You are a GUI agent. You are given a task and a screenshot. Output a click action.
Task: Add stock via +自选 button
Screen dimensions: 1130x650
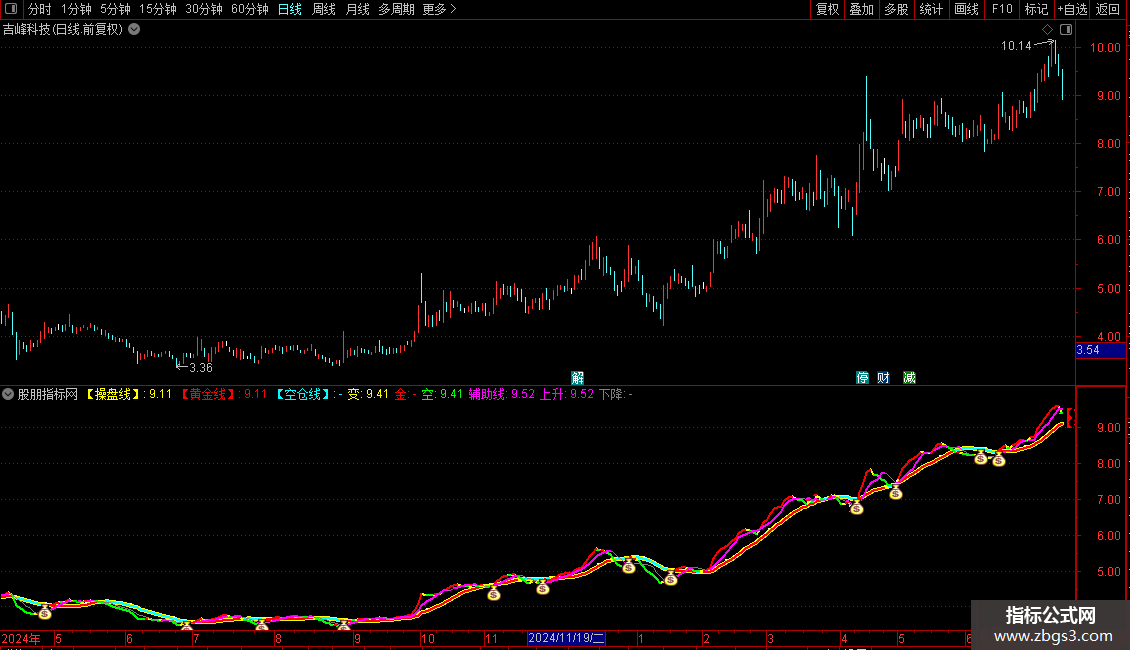1072,9
